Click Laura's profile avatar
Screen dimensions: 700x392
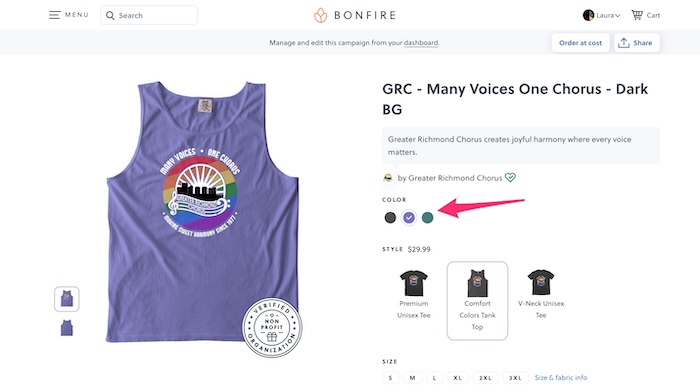click(x=588, y=15)
